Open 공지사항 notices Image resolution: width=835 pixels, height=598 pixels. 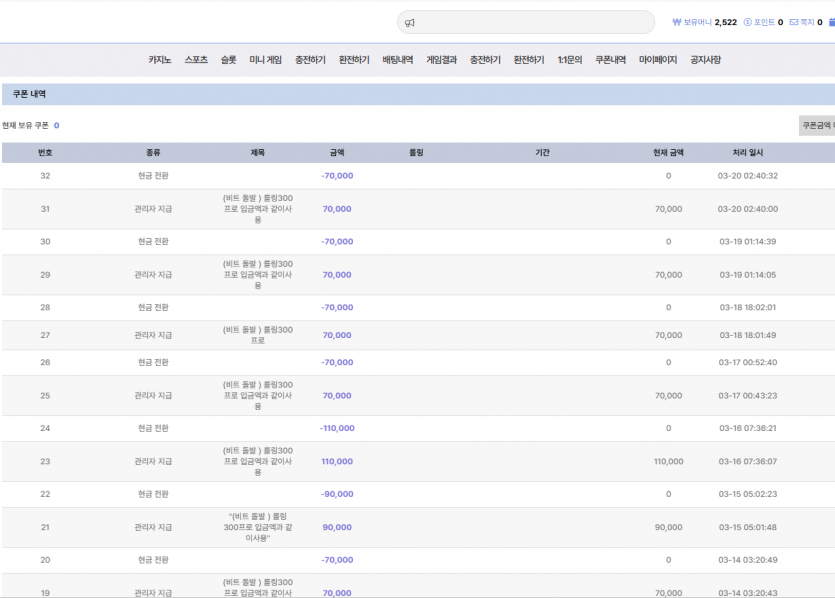click(706, 60)
